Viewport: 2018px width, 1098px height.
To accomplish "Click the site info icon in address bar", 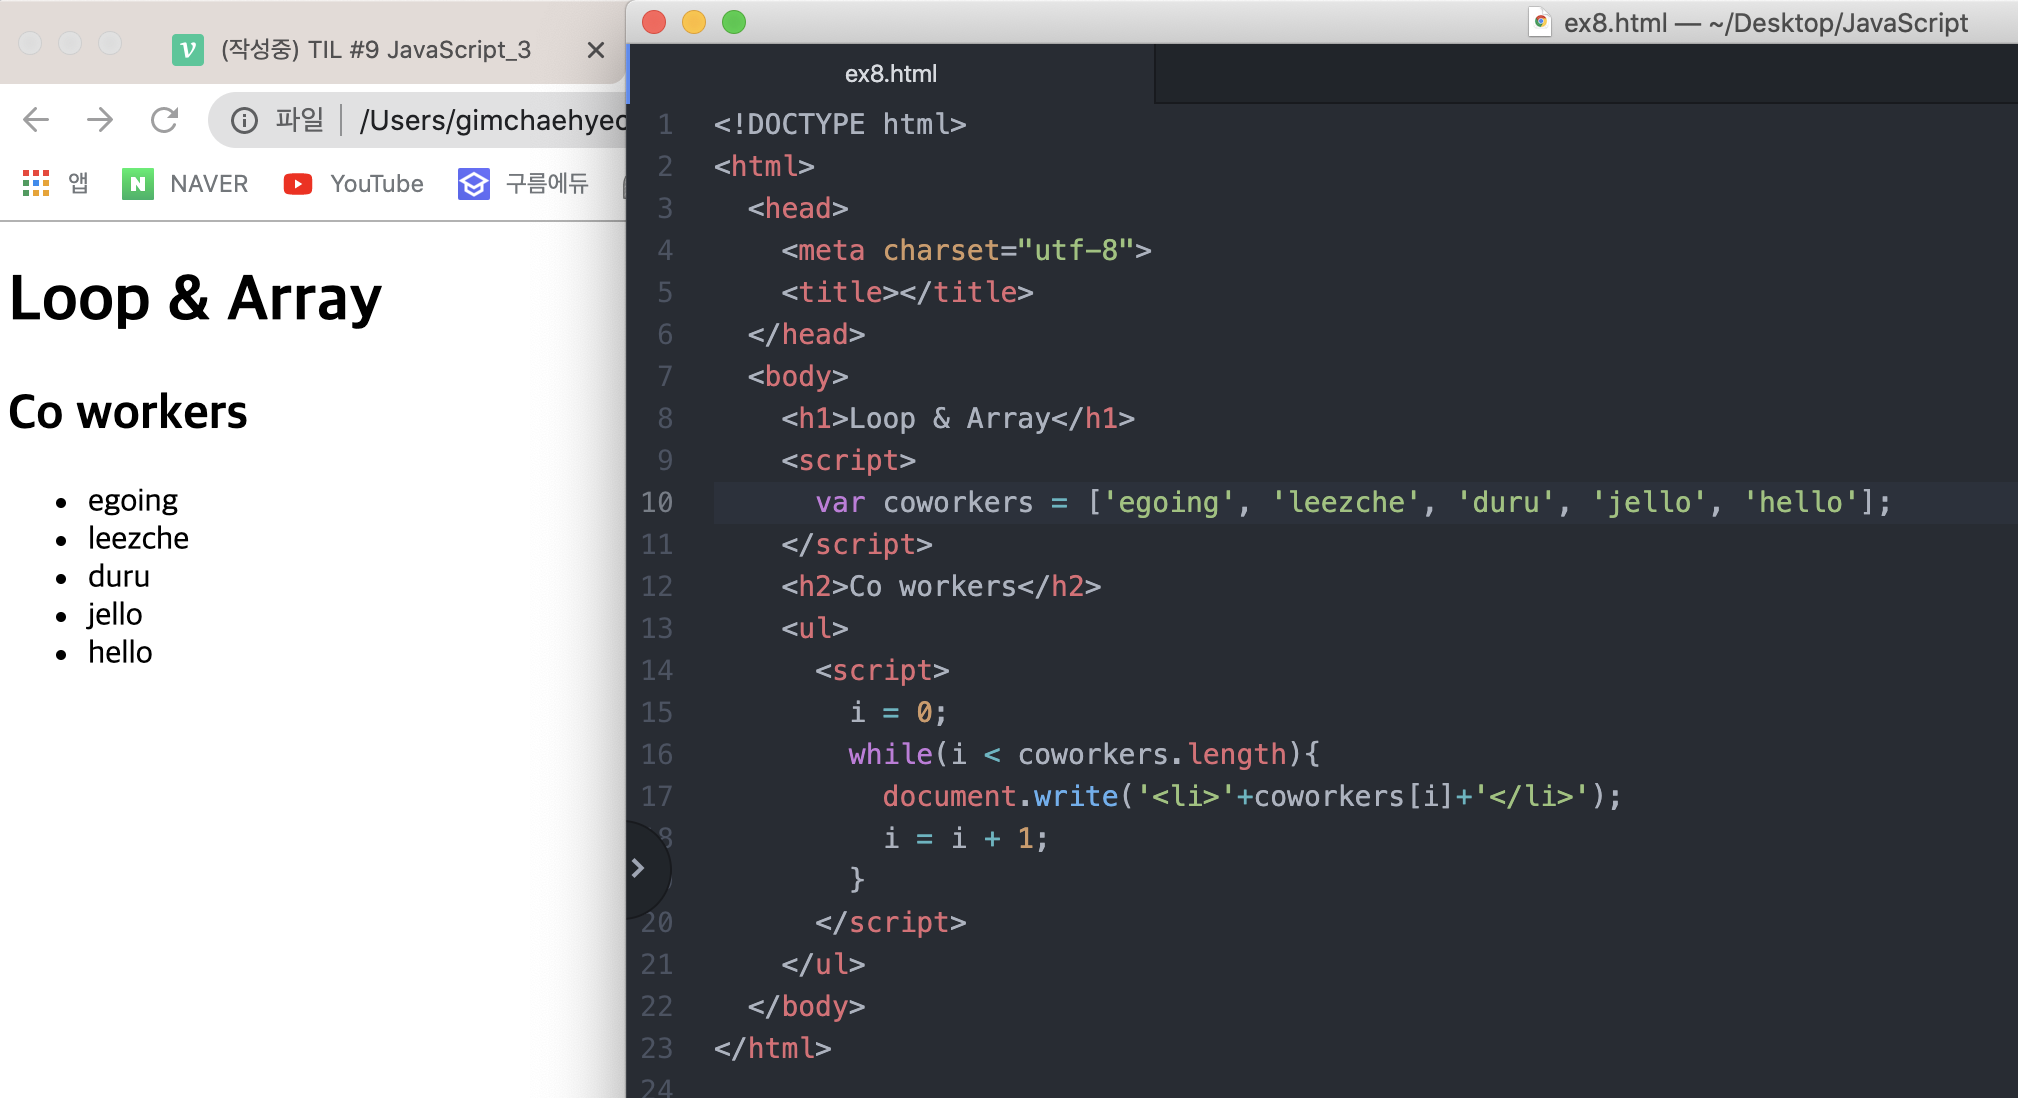I will pyautogui.click(x=244, y=121).
